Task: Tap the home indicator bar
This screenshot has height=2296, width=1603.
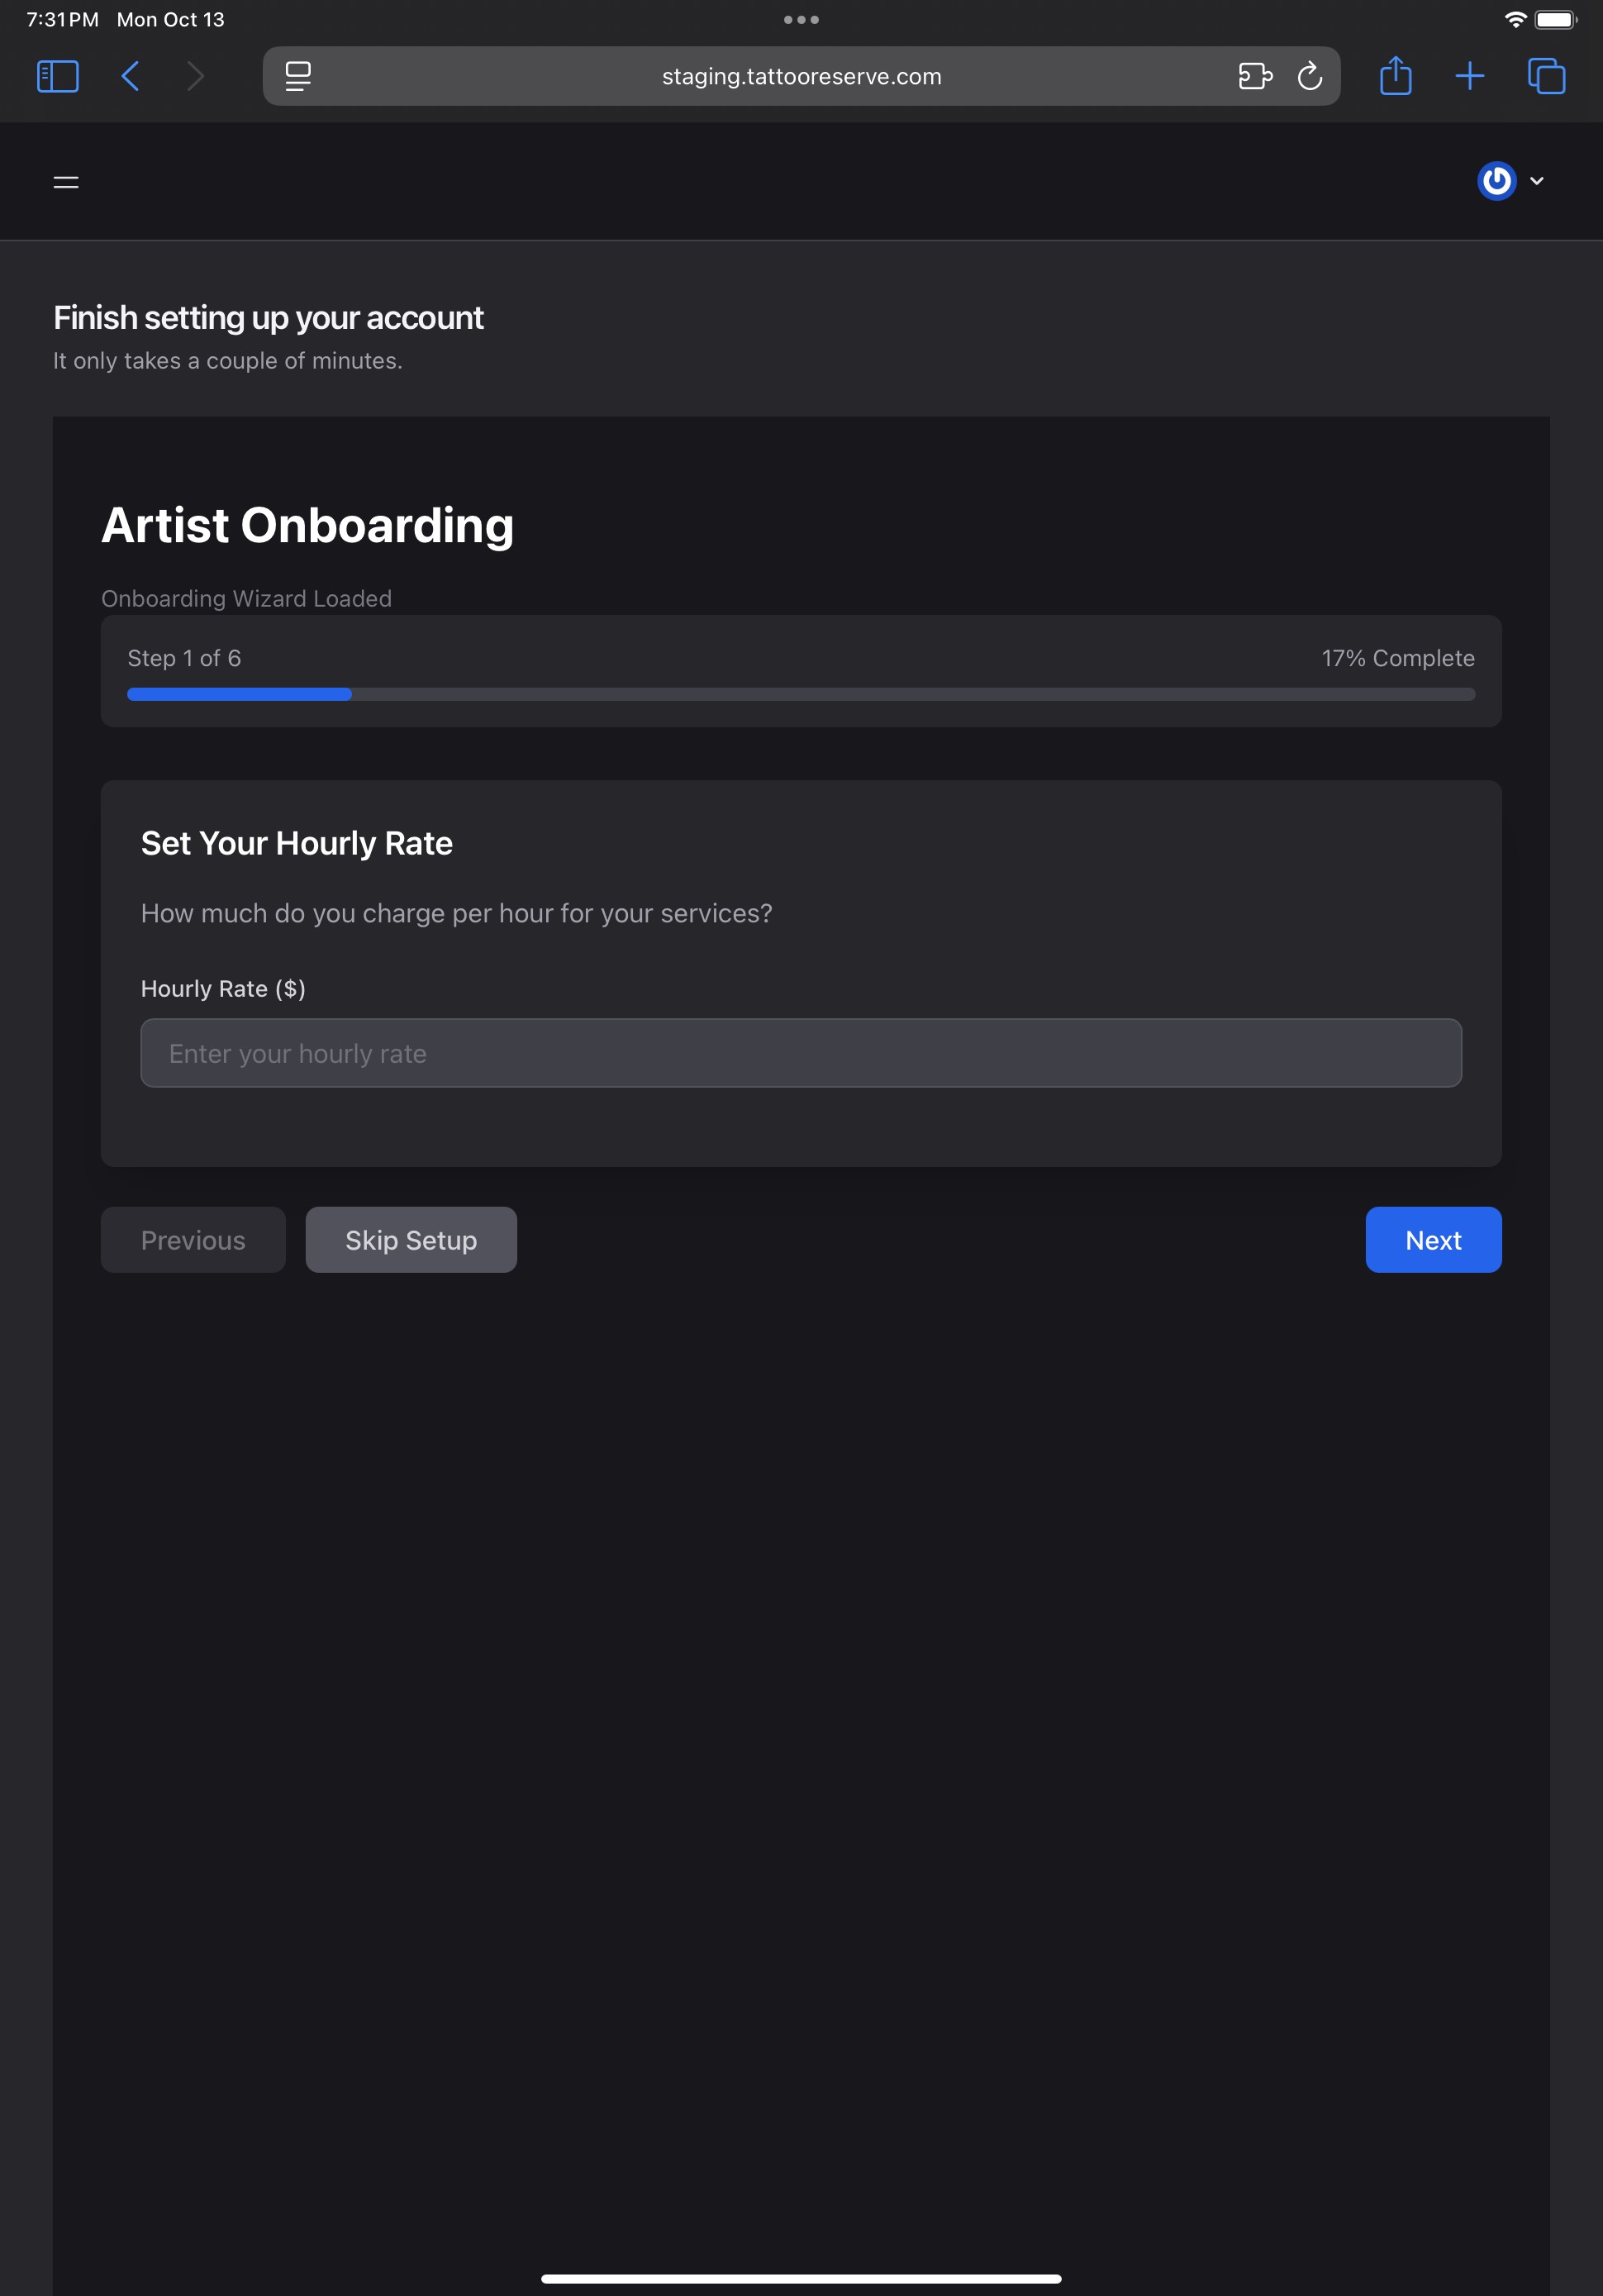Action: pos(801,2279)
